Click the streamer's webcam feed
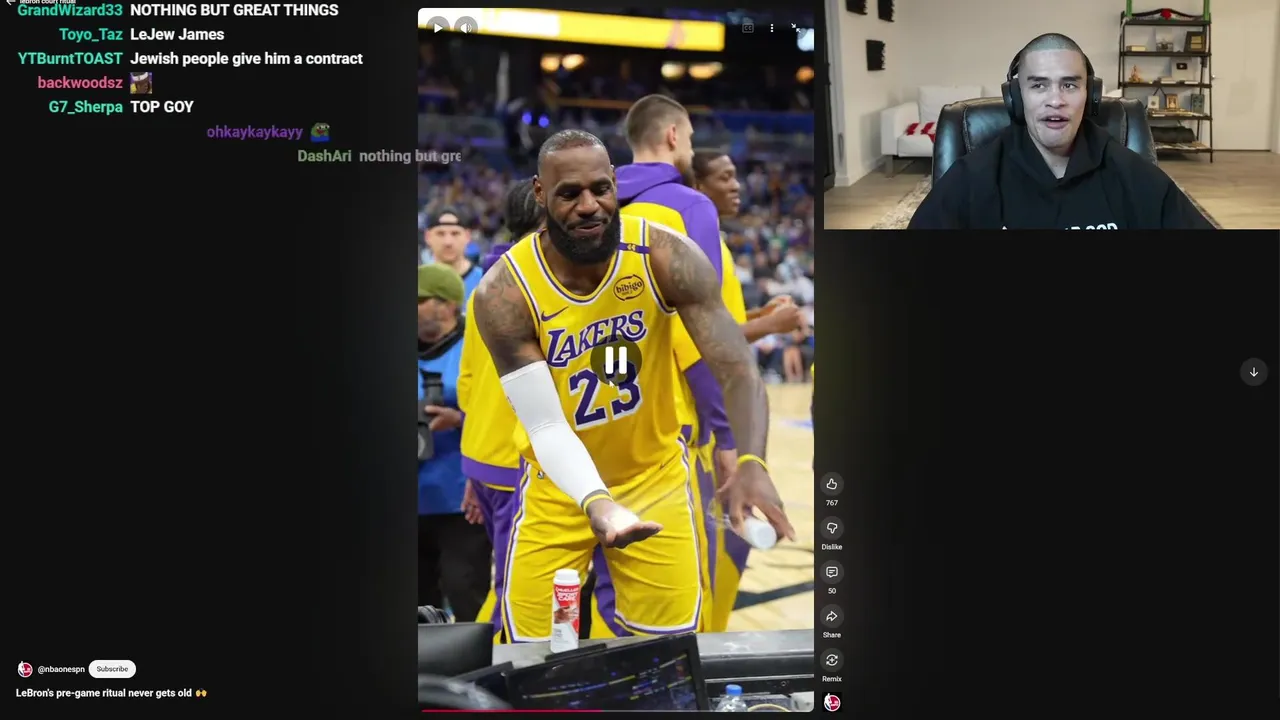Screen dimensions: 1280x720 pyautogui.click(x=1051, y=115)
